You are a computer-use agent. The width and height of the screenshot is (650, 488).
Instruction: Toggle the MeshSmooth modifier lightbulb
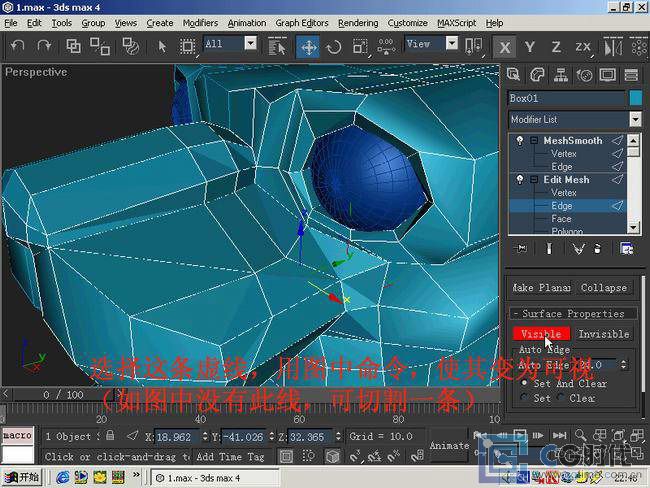pos(519,141)
